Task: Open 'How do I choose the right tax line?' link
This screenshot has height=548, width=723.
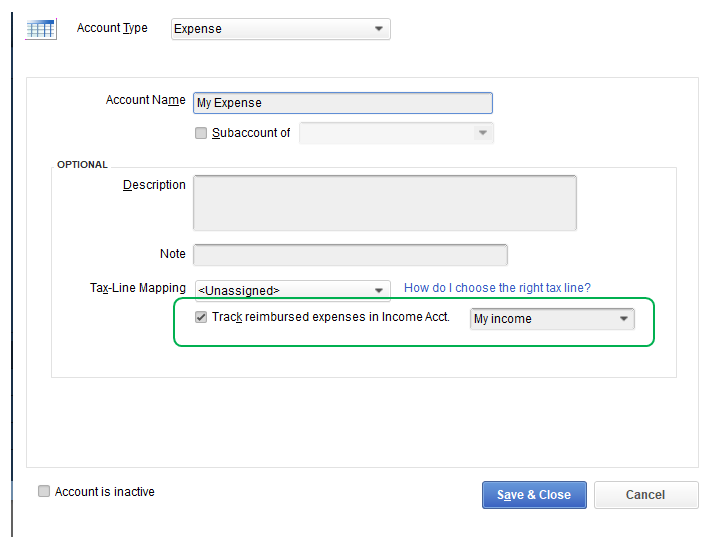Action: click(497, 288)
